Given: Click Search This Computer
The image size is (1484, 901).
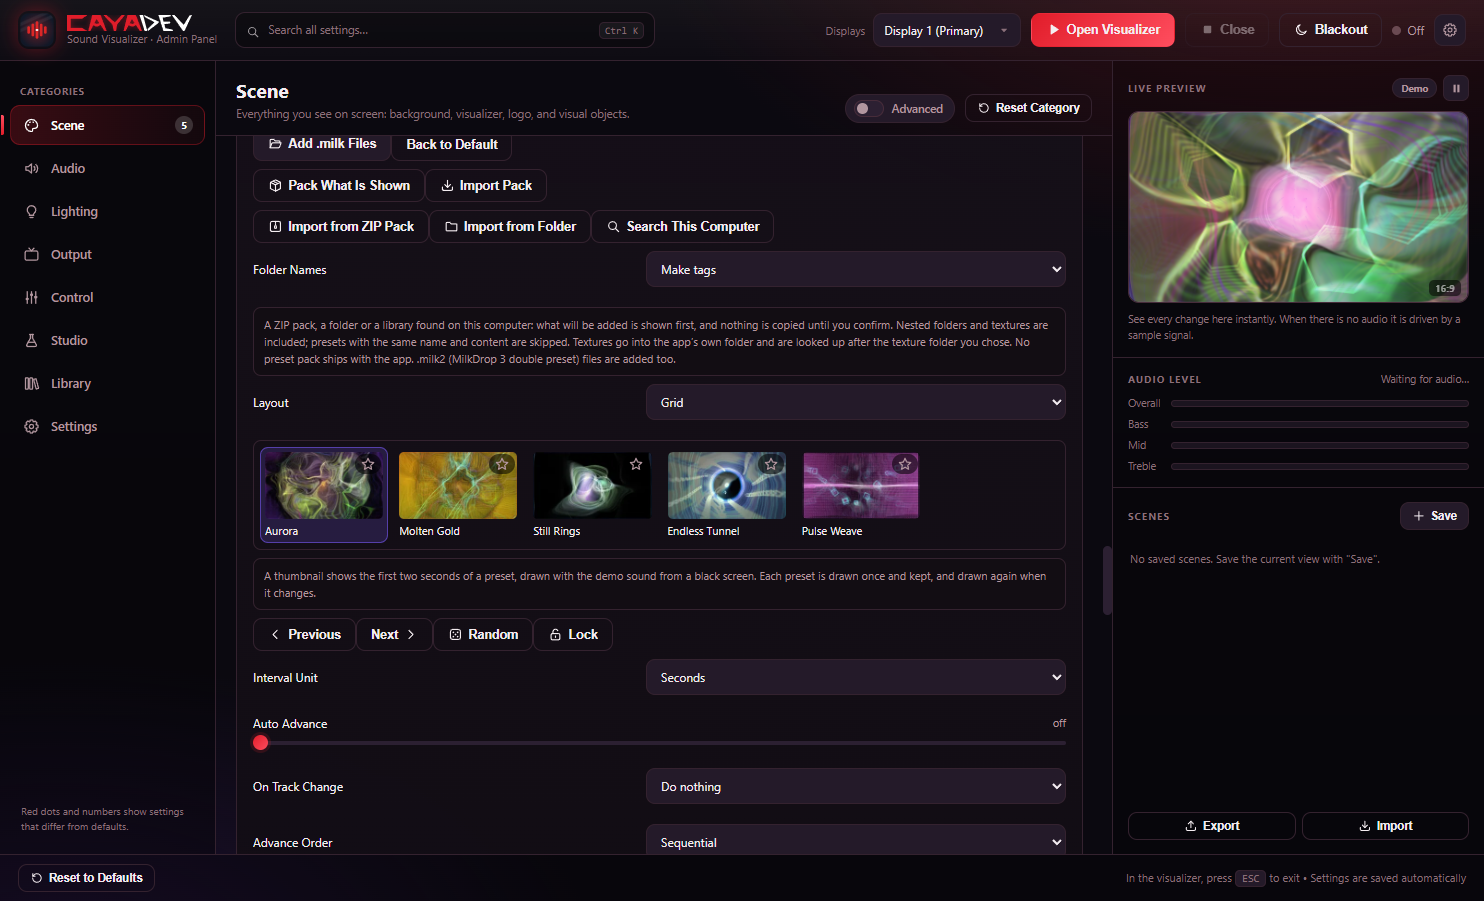Looking at the screenshot, I should 683,227.
